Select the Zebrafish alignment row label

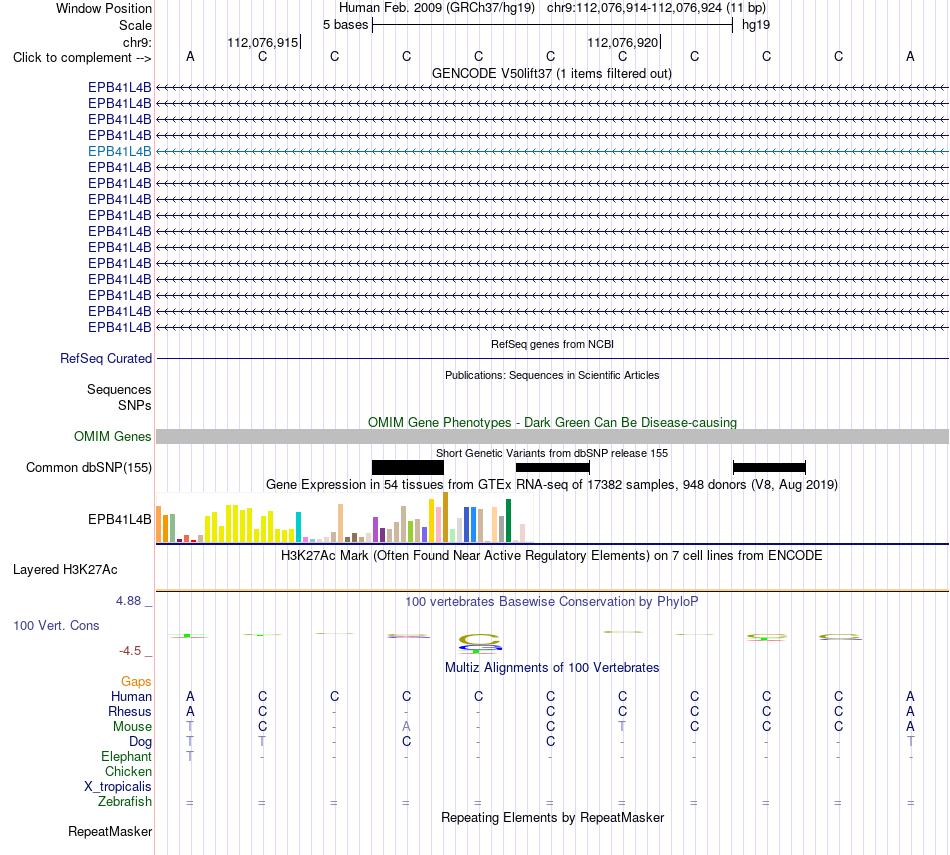[x=124, y=802]
